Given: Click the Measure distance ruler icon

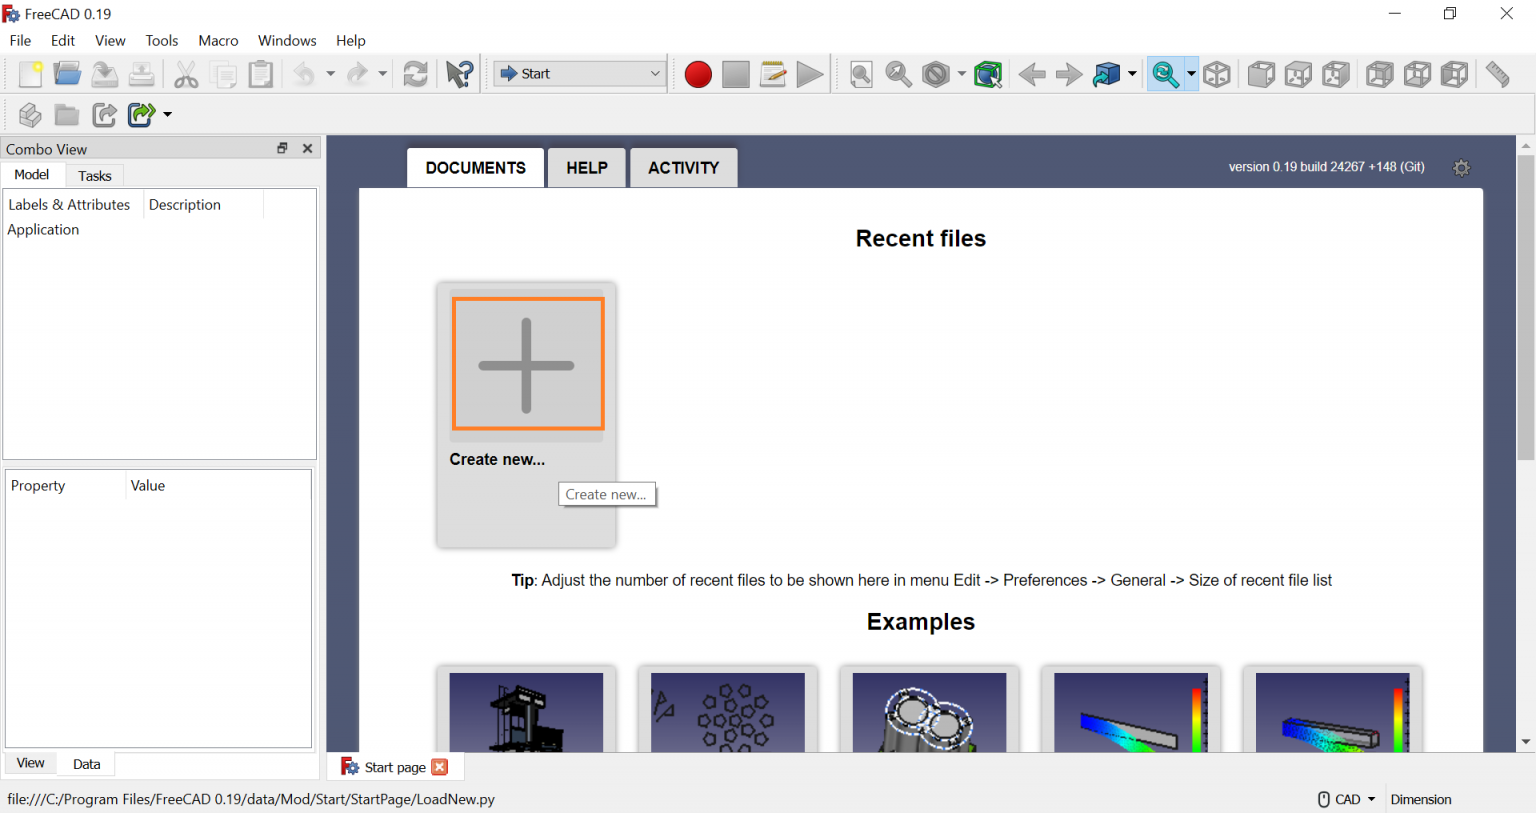Looking at the screenshot, I should tap(1497, 74).
